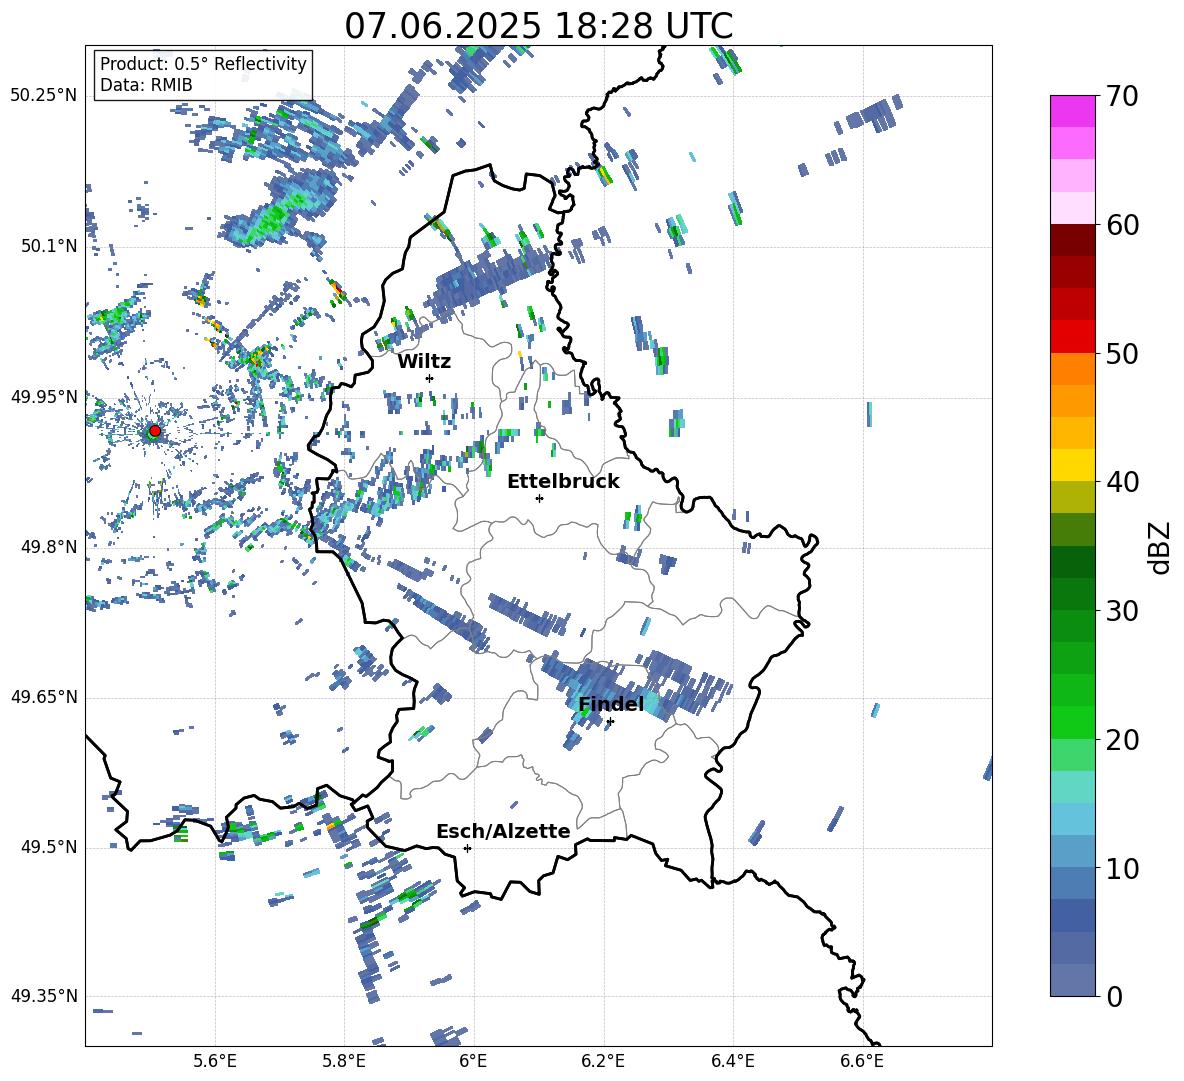
Task: Click the Findel station cross marker
Action: [x=610, y=722]
